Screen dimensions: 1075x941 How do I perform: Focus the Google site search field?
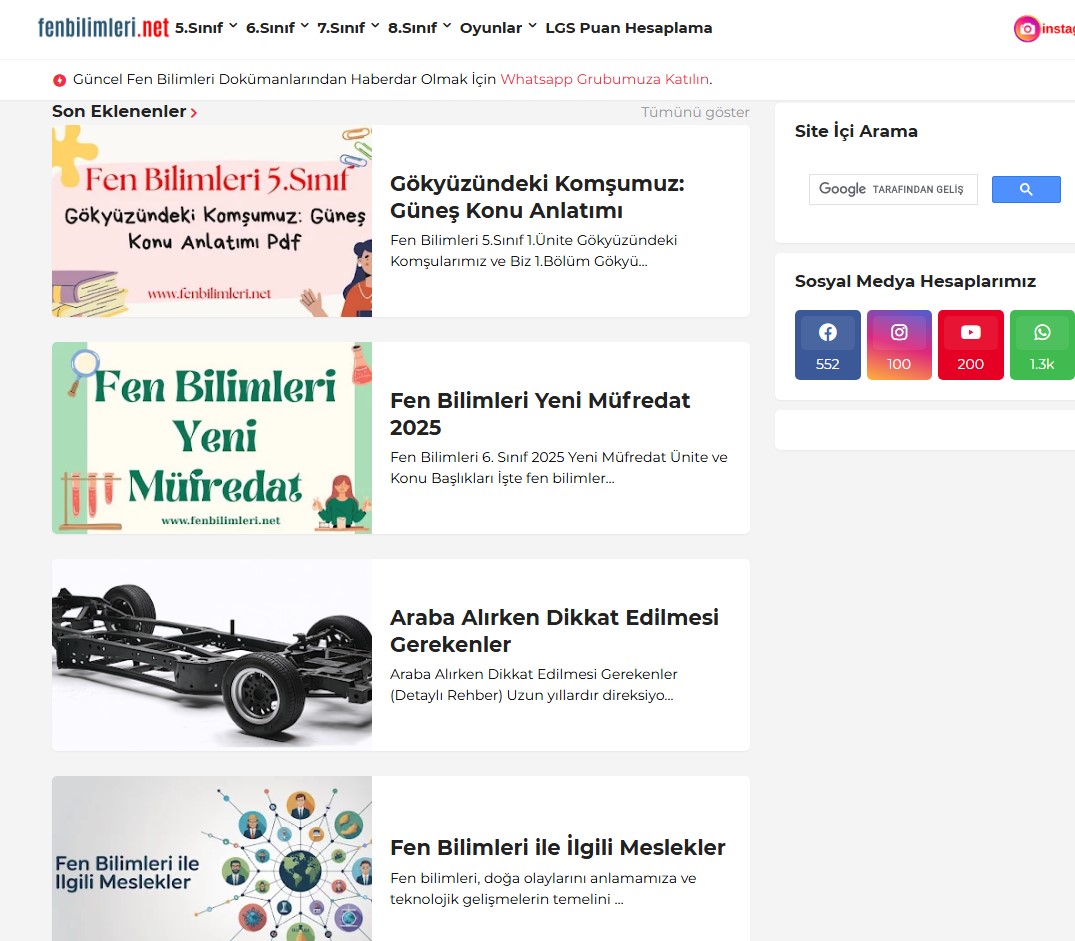(893, 190)
